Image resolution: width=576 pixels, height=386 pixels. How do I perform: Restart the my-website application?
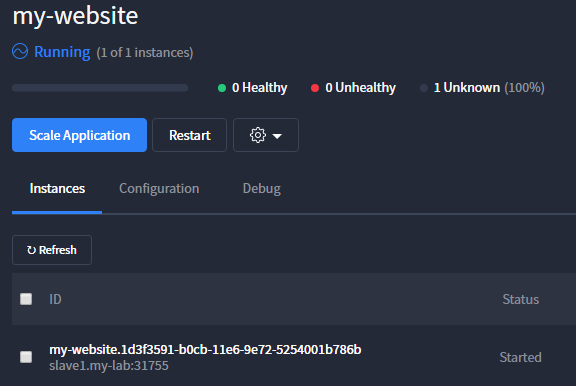[x=190, y=135]
